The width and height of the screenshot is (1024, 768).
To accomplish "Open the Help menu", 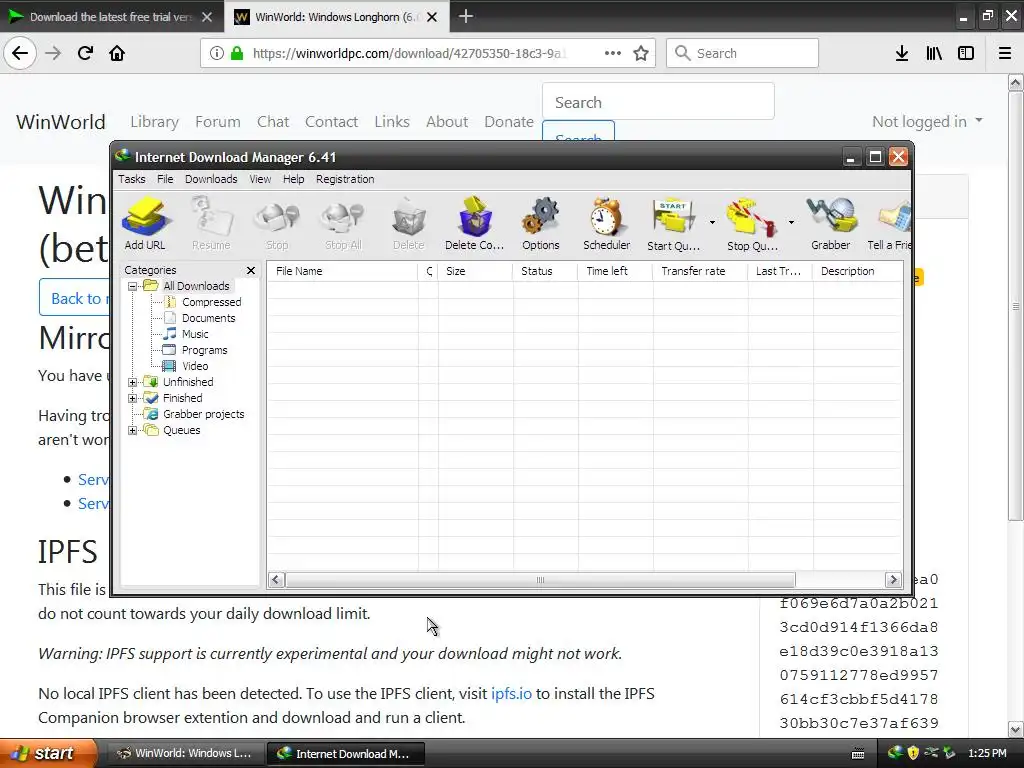I will [293, 179].
